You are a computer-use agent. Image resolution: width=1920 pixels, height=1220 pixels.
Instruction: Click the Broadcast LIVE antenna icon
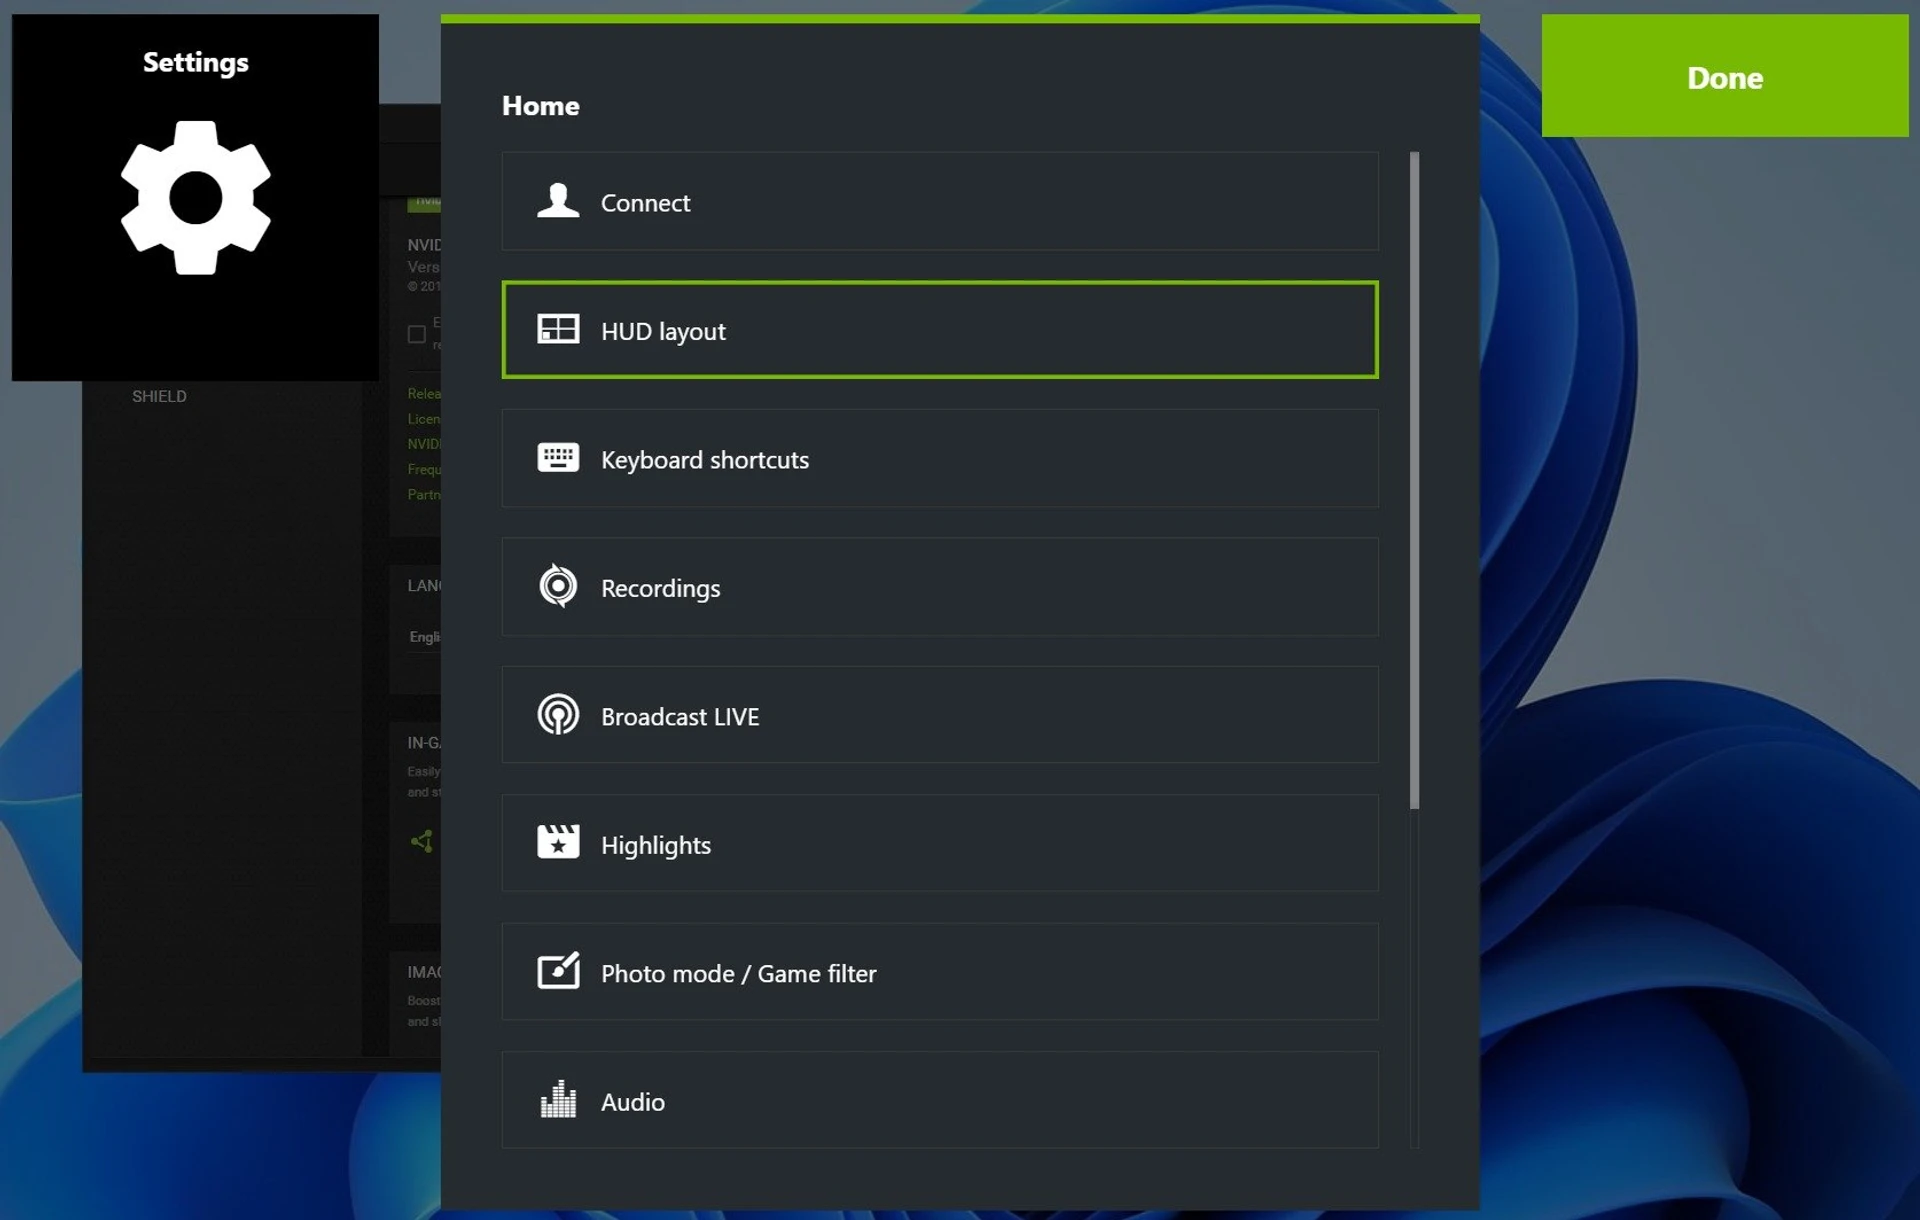click(558, 715)
